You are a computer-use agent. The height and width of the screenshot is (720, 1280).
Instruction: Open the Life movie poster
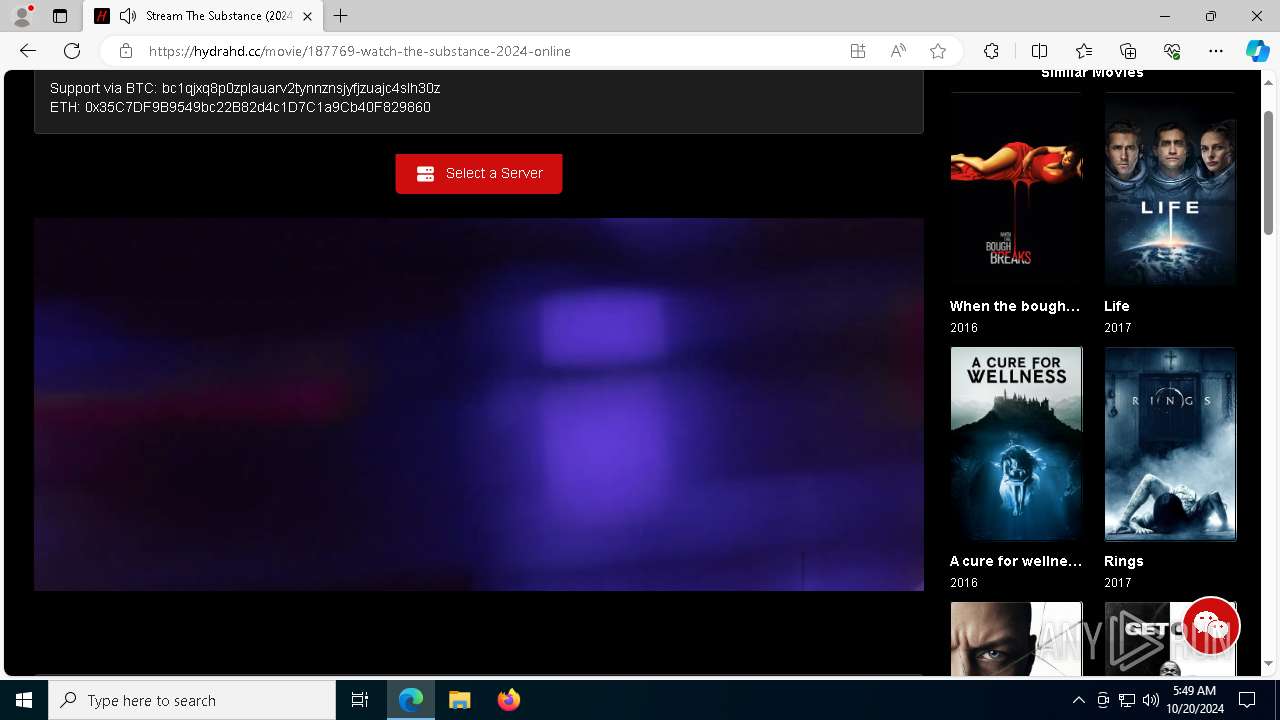1170,190
